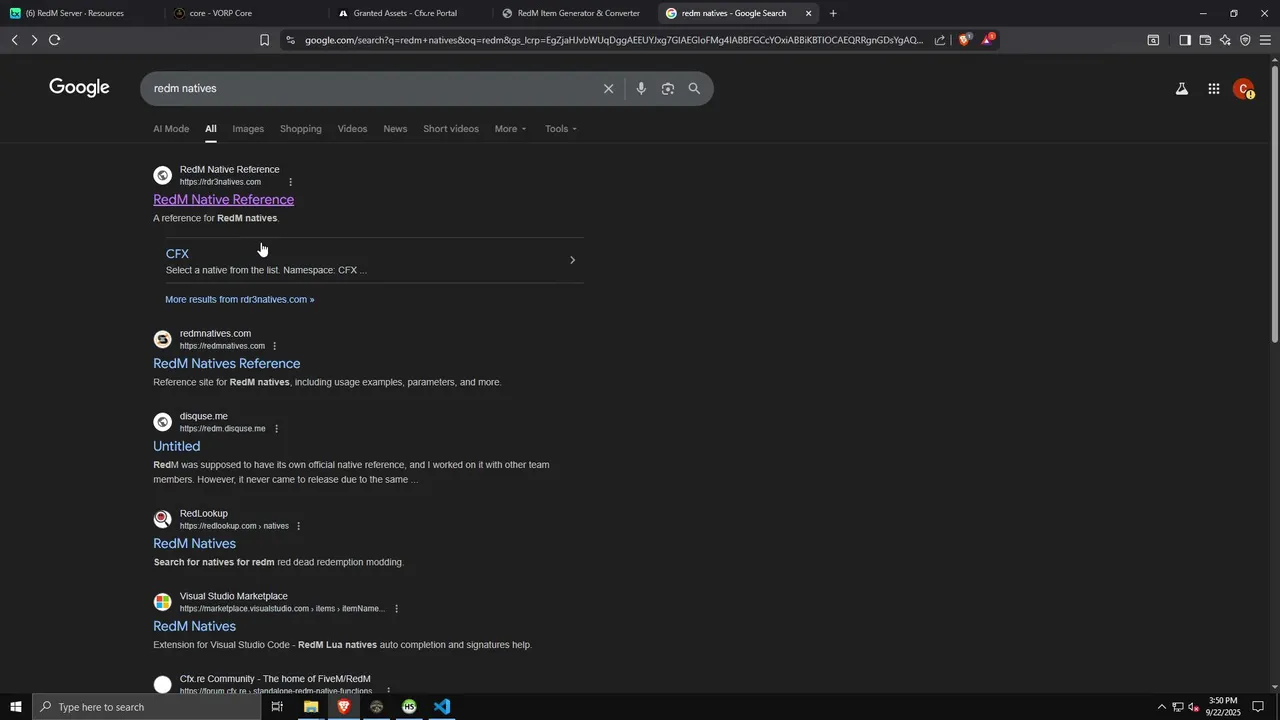Open options menu for redmnatives.com result

[x=275, y=346]
